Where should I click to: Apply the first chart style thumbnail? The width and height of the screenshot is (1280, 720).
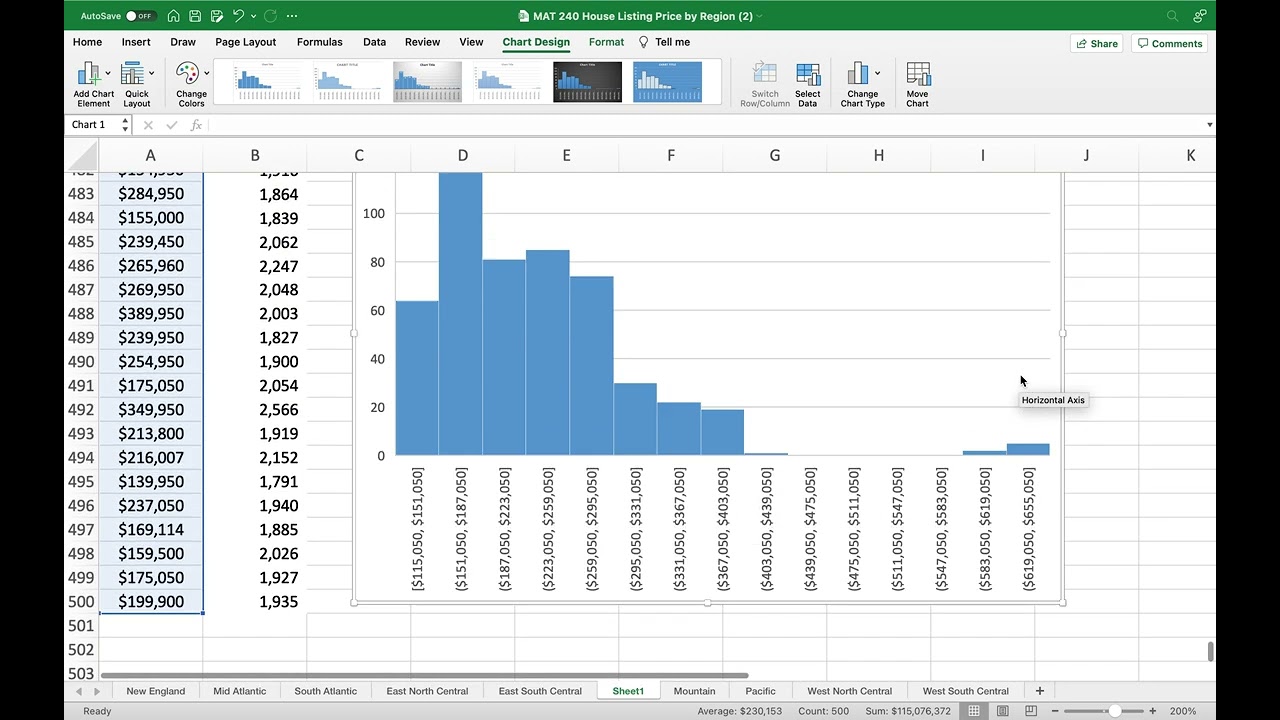click(267, 82)
